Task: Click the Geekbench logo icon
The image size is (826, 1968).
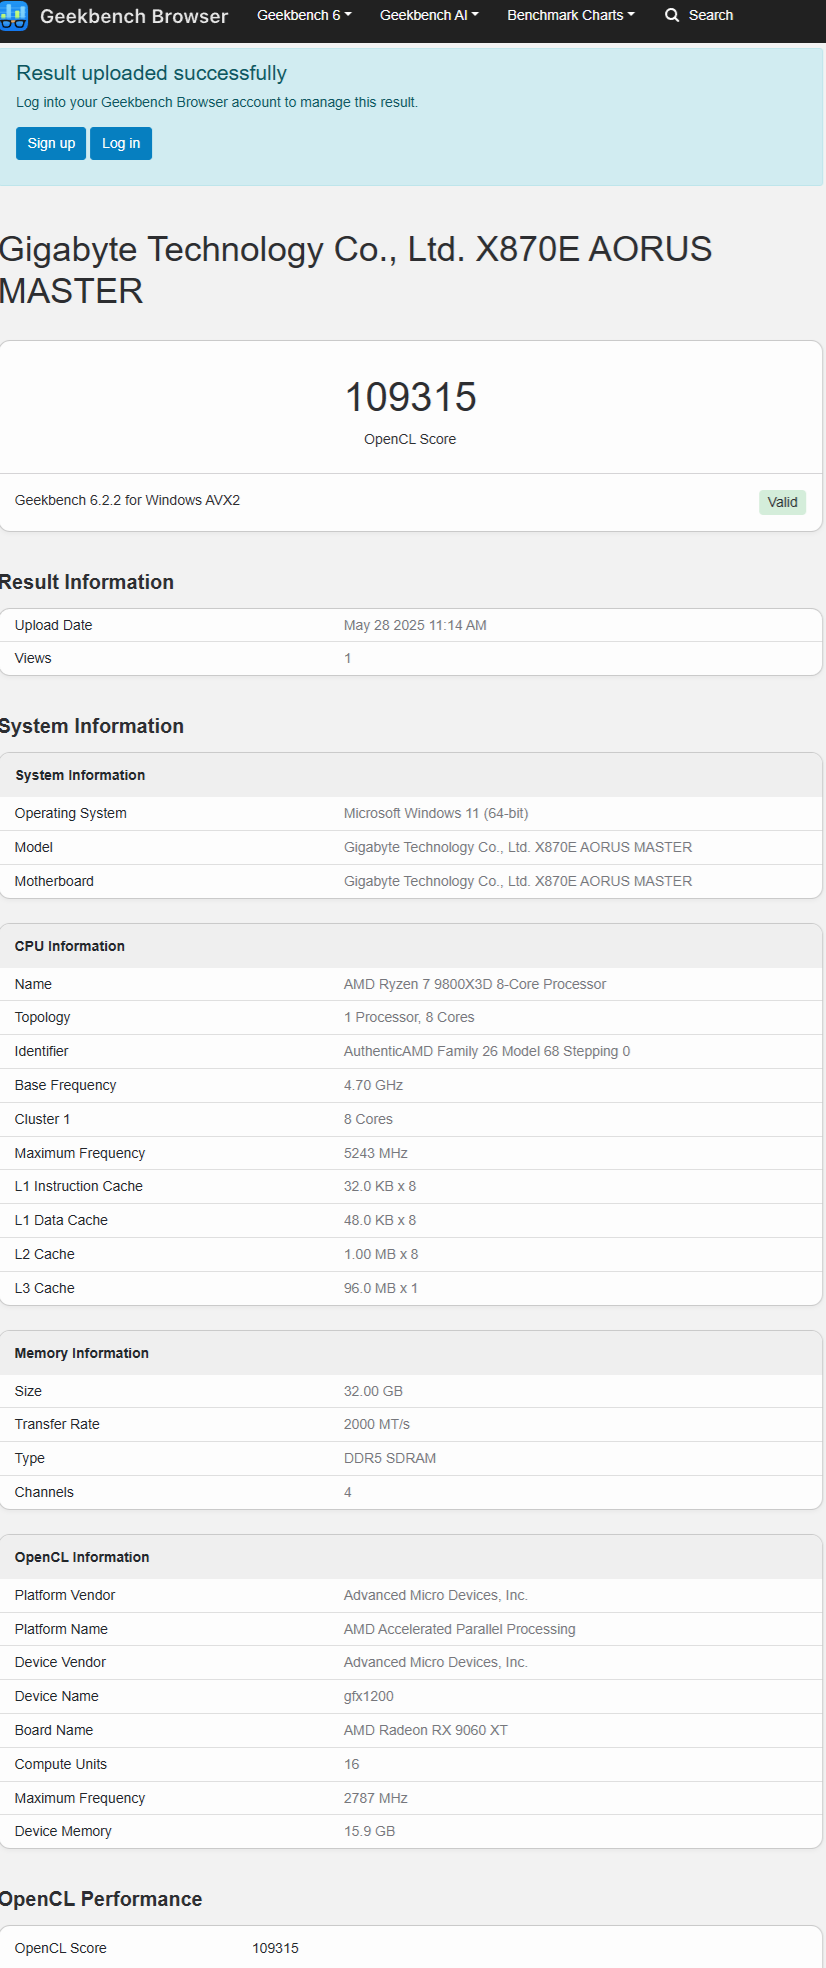Action: [14, 16]
